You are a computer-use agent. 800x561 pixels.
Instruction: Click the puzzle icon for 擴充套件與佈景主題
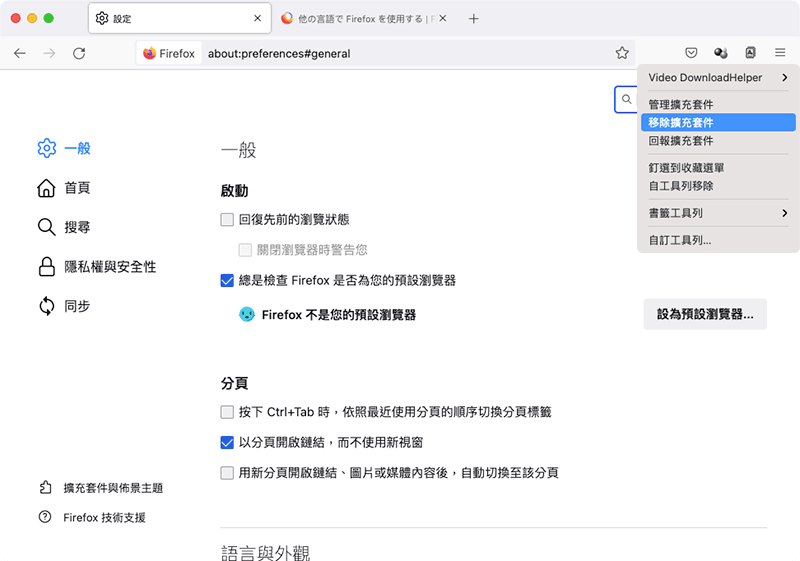point(45,488)
